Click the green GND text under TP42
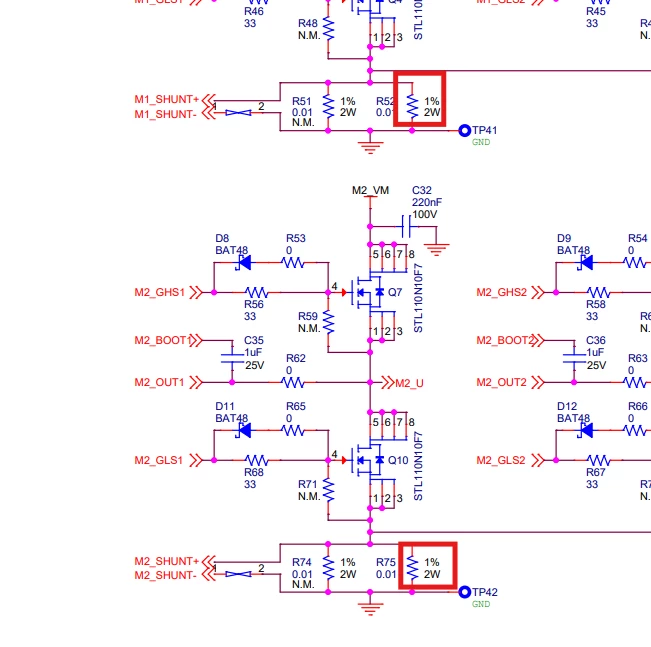 tap(481, 604)
